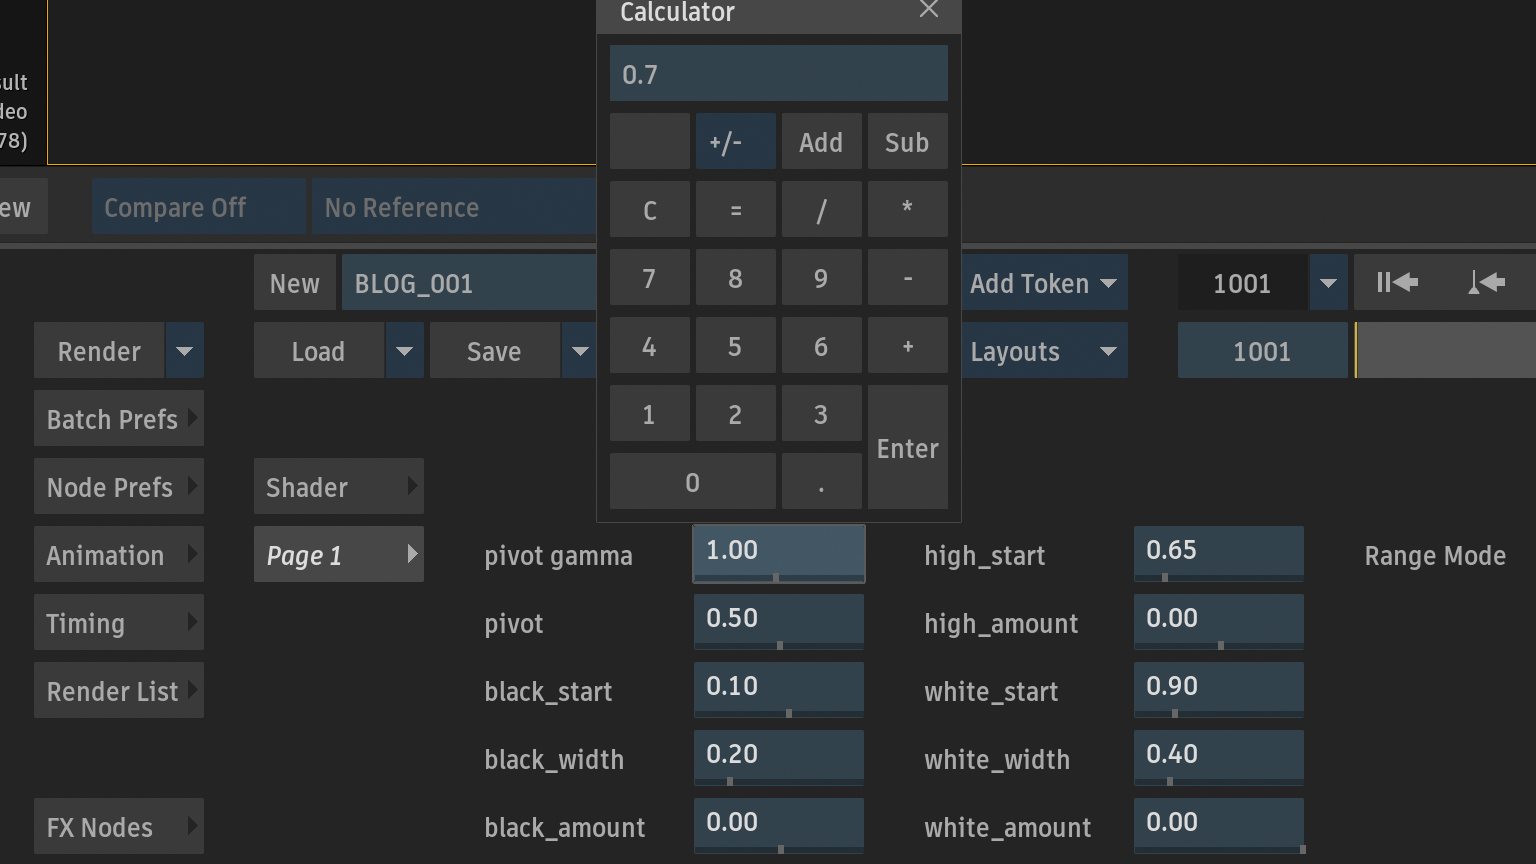Viewport: 1536px width, 864px height.
Task: Click the 1001 frame field beside Add Token
Action: click(1243, 282)
